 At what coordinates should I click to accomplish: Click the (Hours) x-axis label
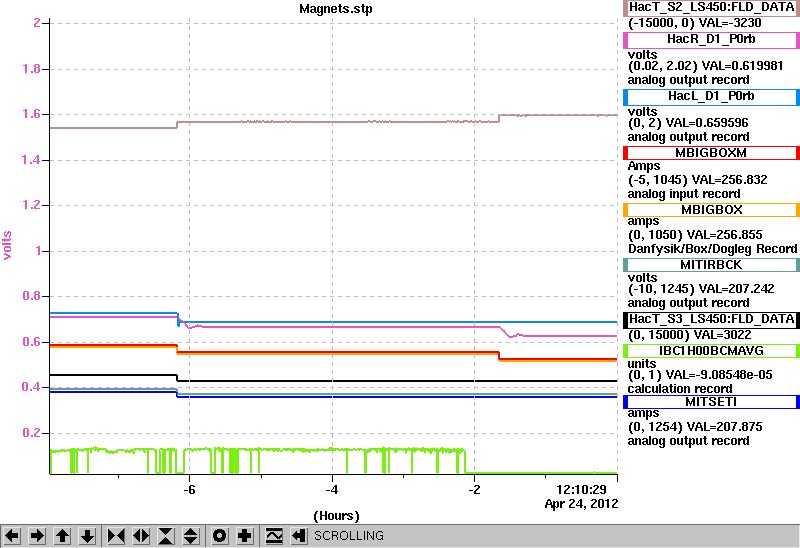[x=336, y=516]
